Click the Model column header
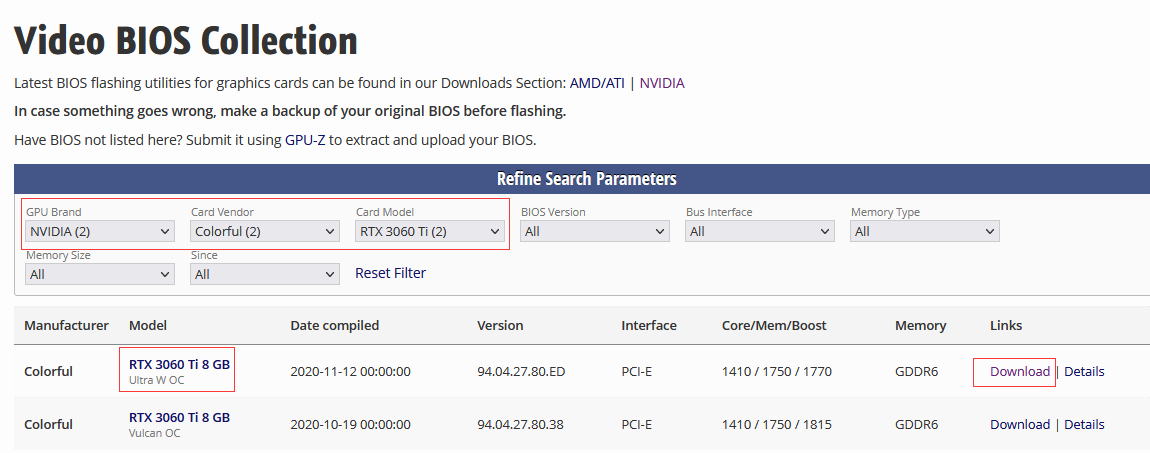The image size is (1150, 453). click(x=148, y=325)
